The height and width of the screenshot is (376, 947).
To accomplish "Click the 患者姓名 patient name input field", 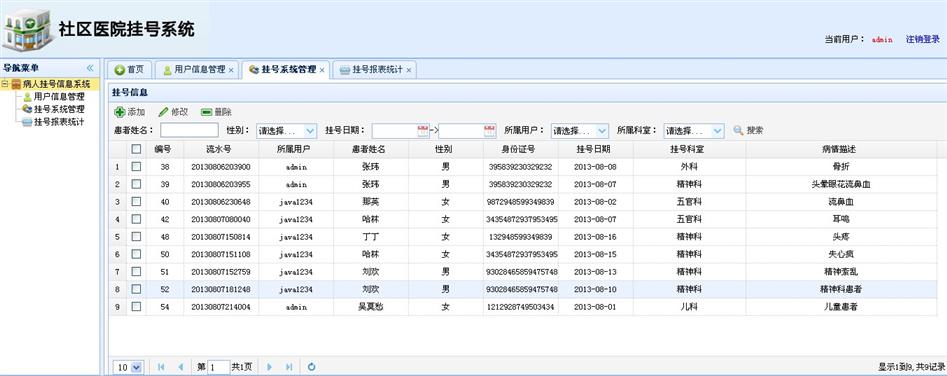I will click(x=189, y=130).
